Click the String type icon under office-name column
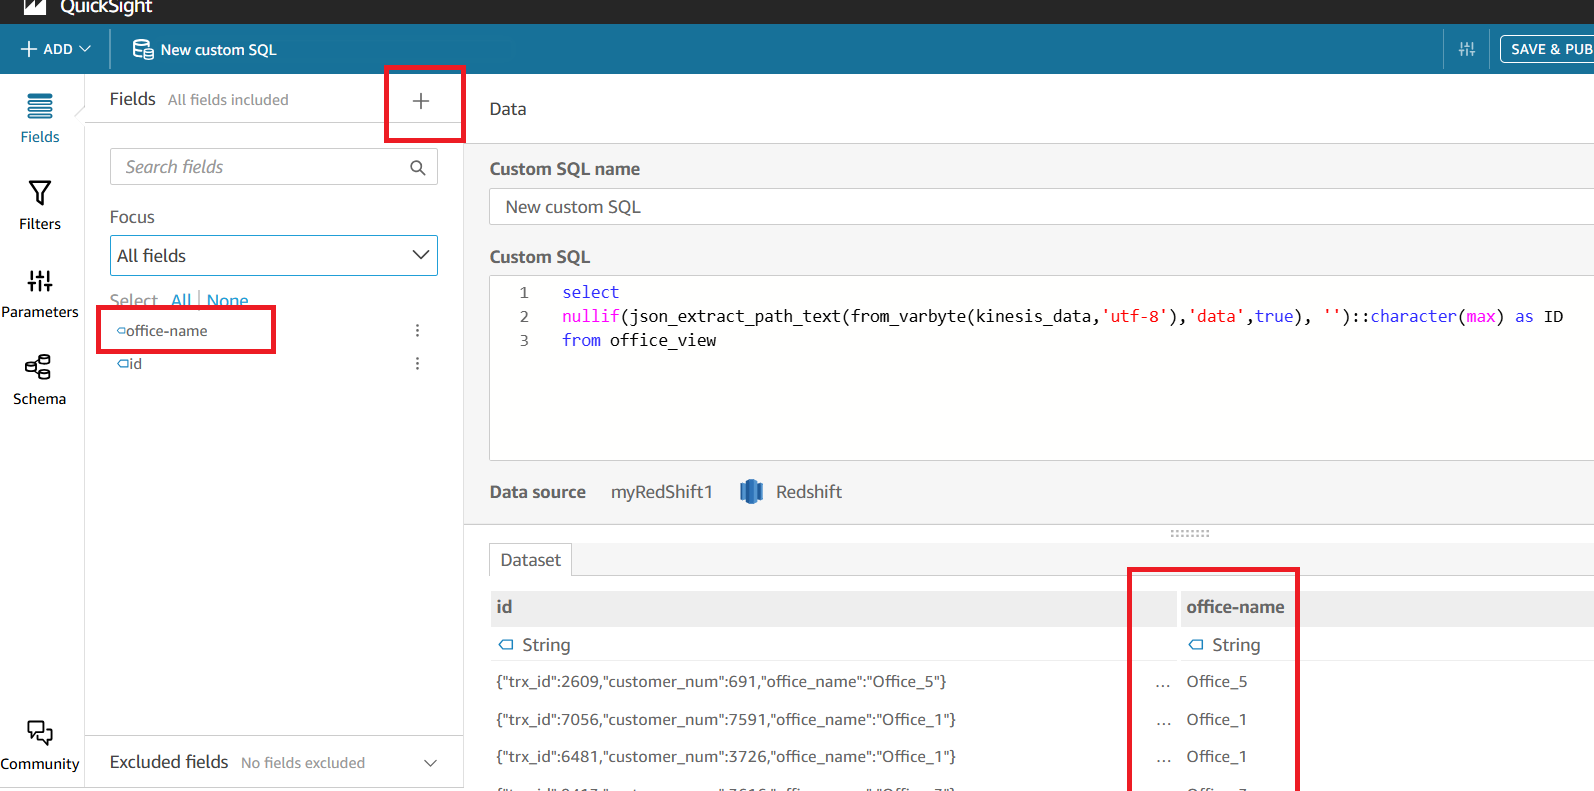The width and height of the screenshot is (1594, 791). point(1195,645)
